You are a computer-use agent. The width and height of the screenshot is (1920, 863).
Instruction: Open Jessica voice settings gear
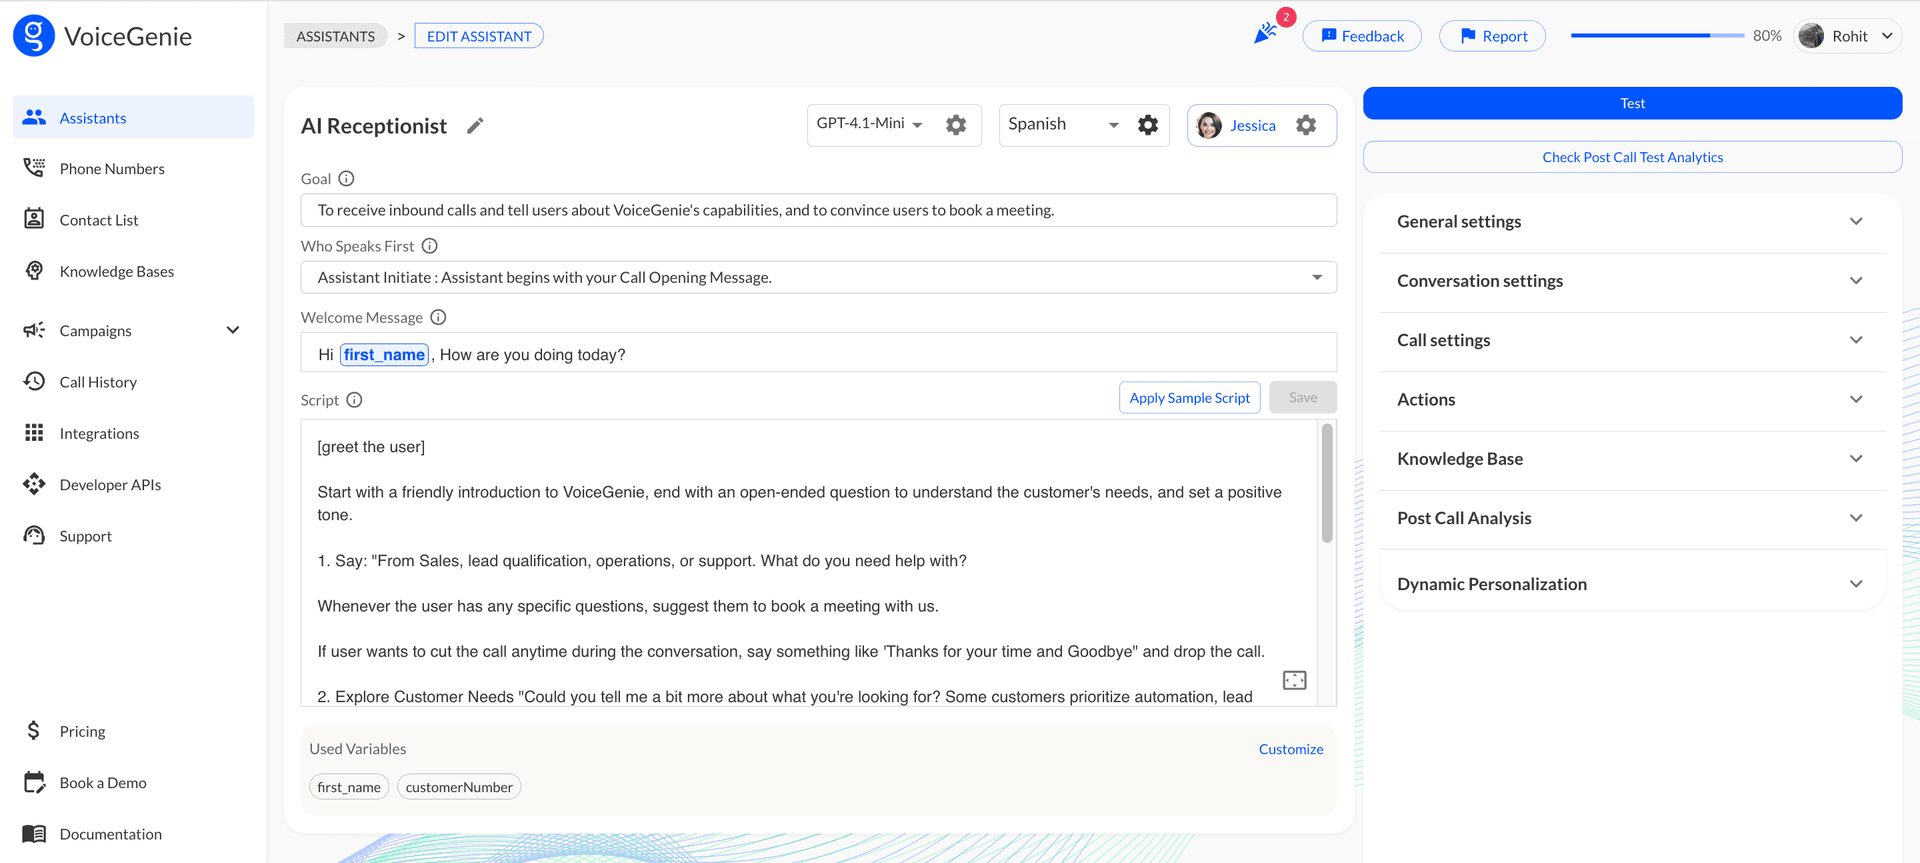pyautogui.click(x=1306, y=125)
